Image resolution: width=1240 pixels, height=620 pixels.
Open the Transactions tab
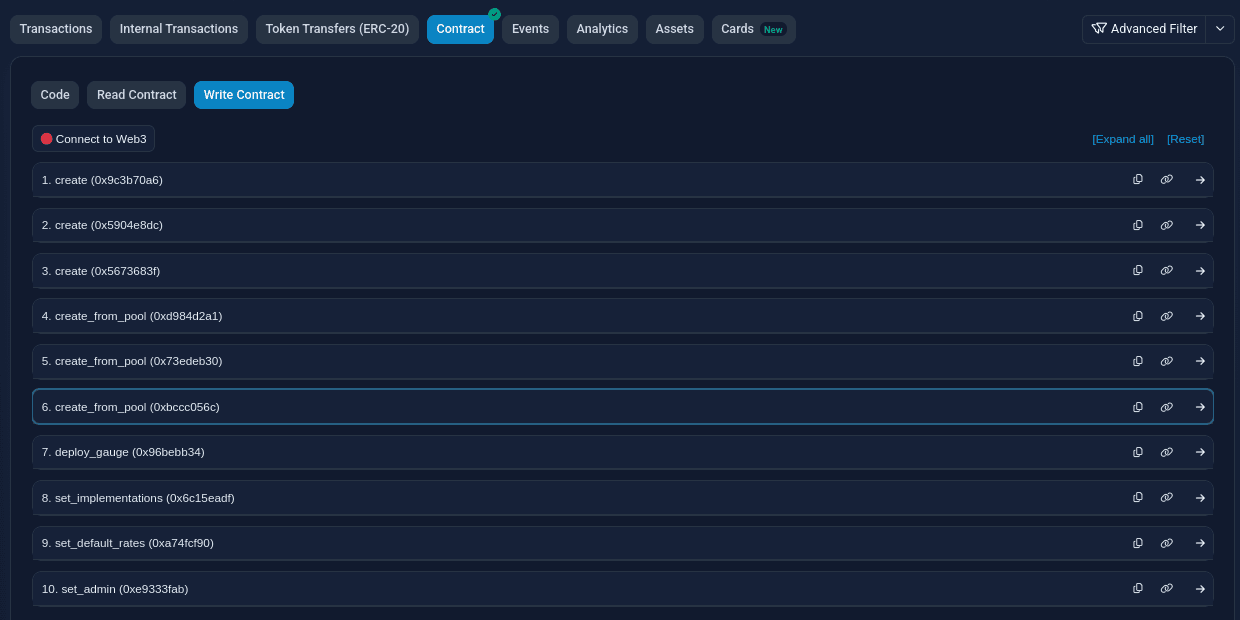click(x=56, y=29)
